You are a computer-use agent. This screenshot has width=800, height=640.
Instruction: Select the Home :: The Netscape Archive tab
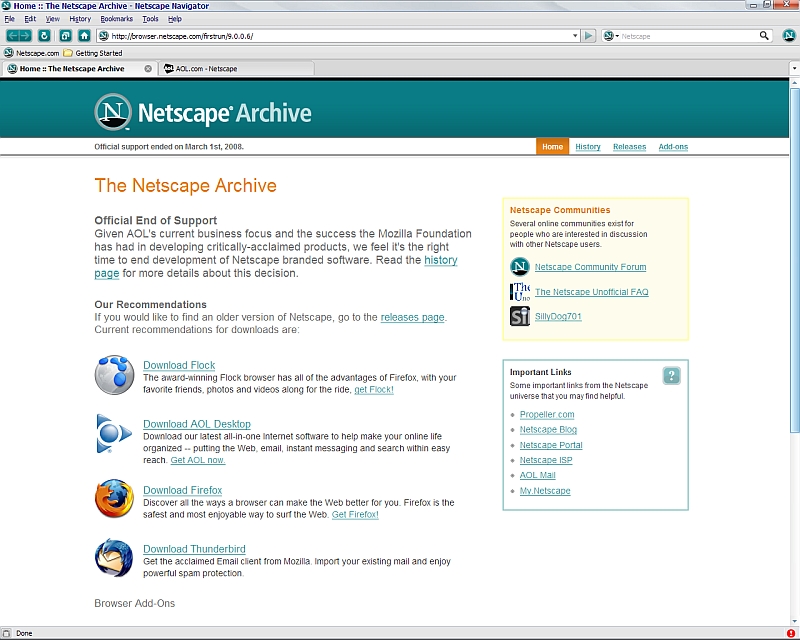(79, 68)
